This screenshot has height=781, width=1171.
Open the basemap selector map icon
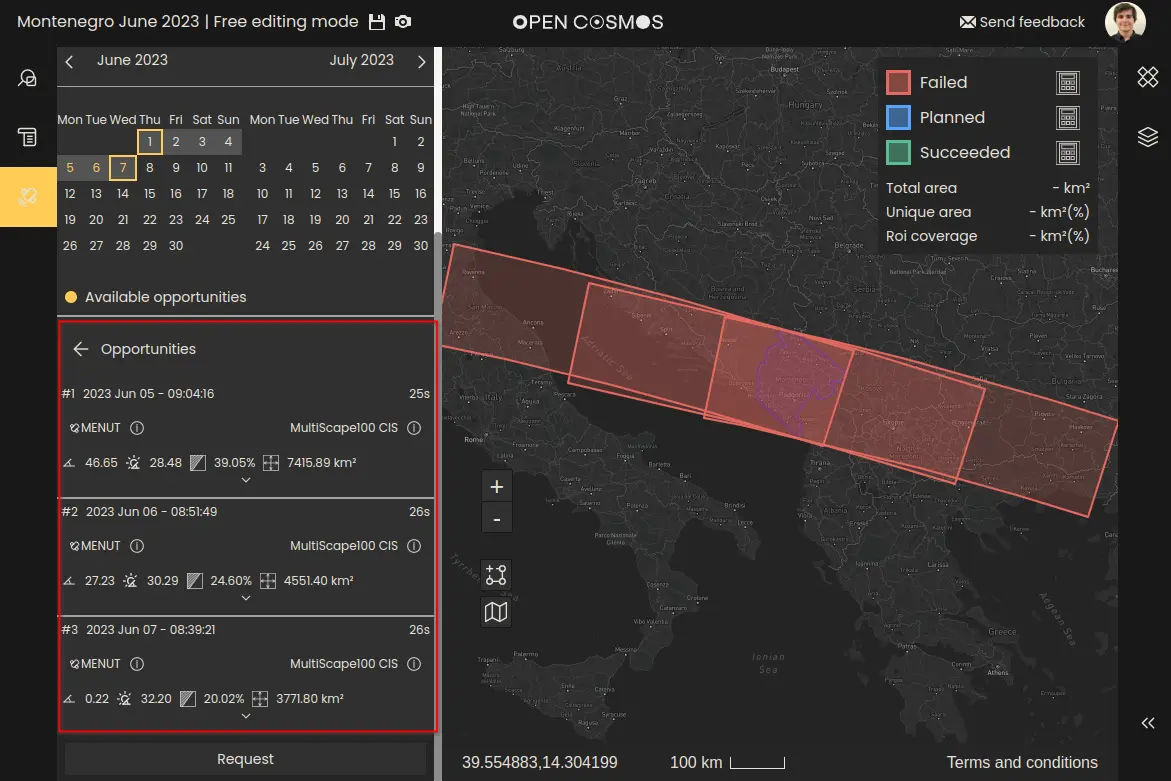(496, 612)
